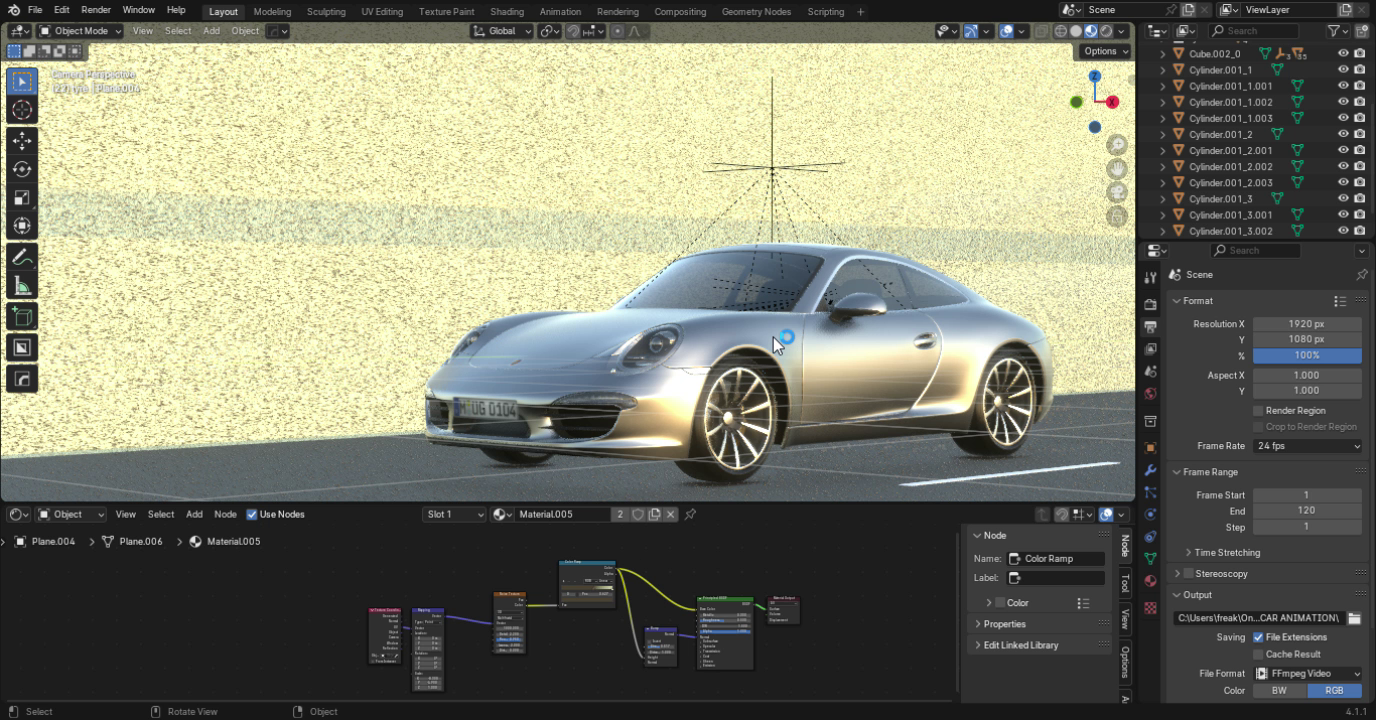Expand Cylinder.001_2.001 in outliner
Screen dimensions: 1376x720
(1162, 151)
